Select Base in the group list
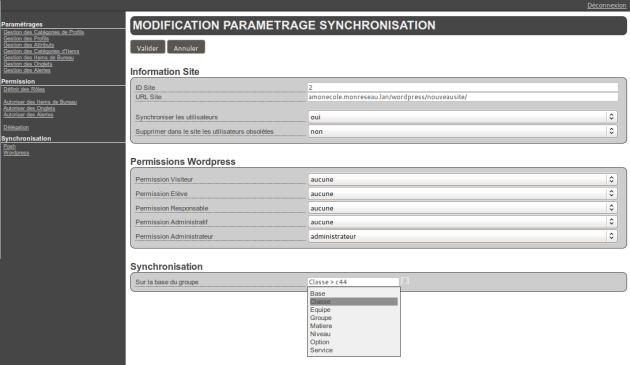Image resolution: width=630 pixels, height=365 pixels. point(354,293)
